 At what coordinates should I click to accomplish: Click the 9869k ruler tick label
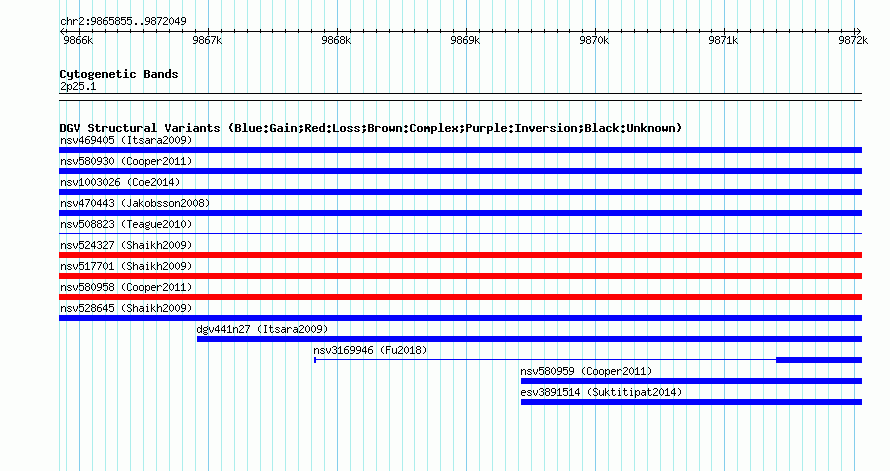(x=465, y=40)
